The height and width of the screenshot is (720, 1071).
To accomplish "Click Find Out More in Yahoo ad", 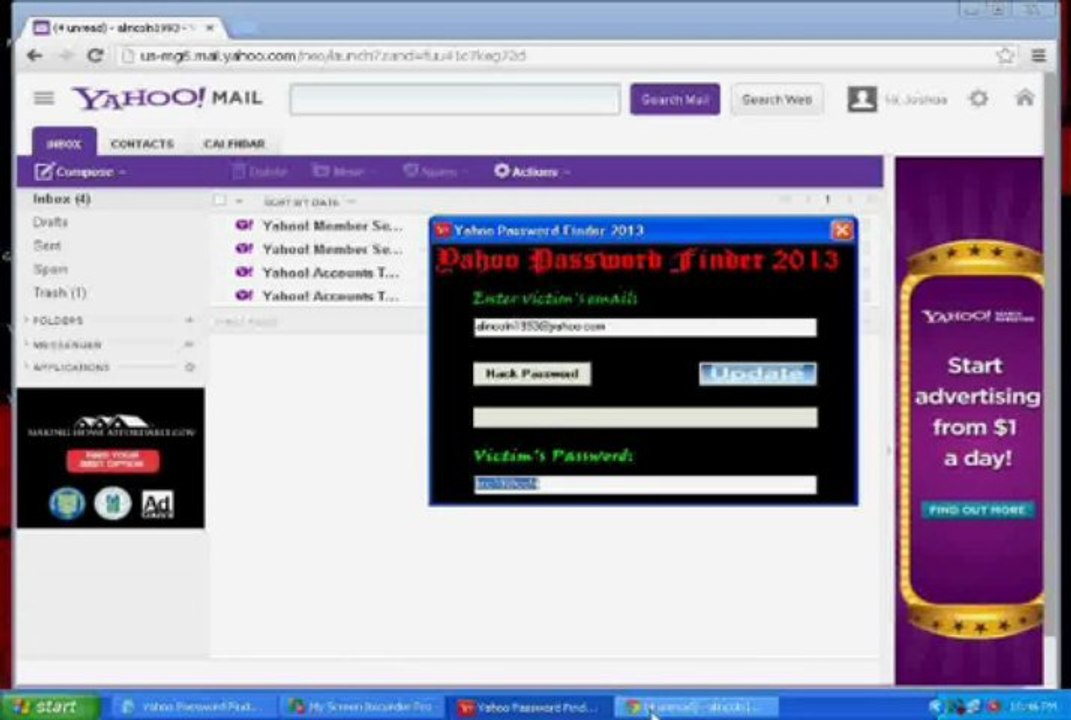I will 977,510.
